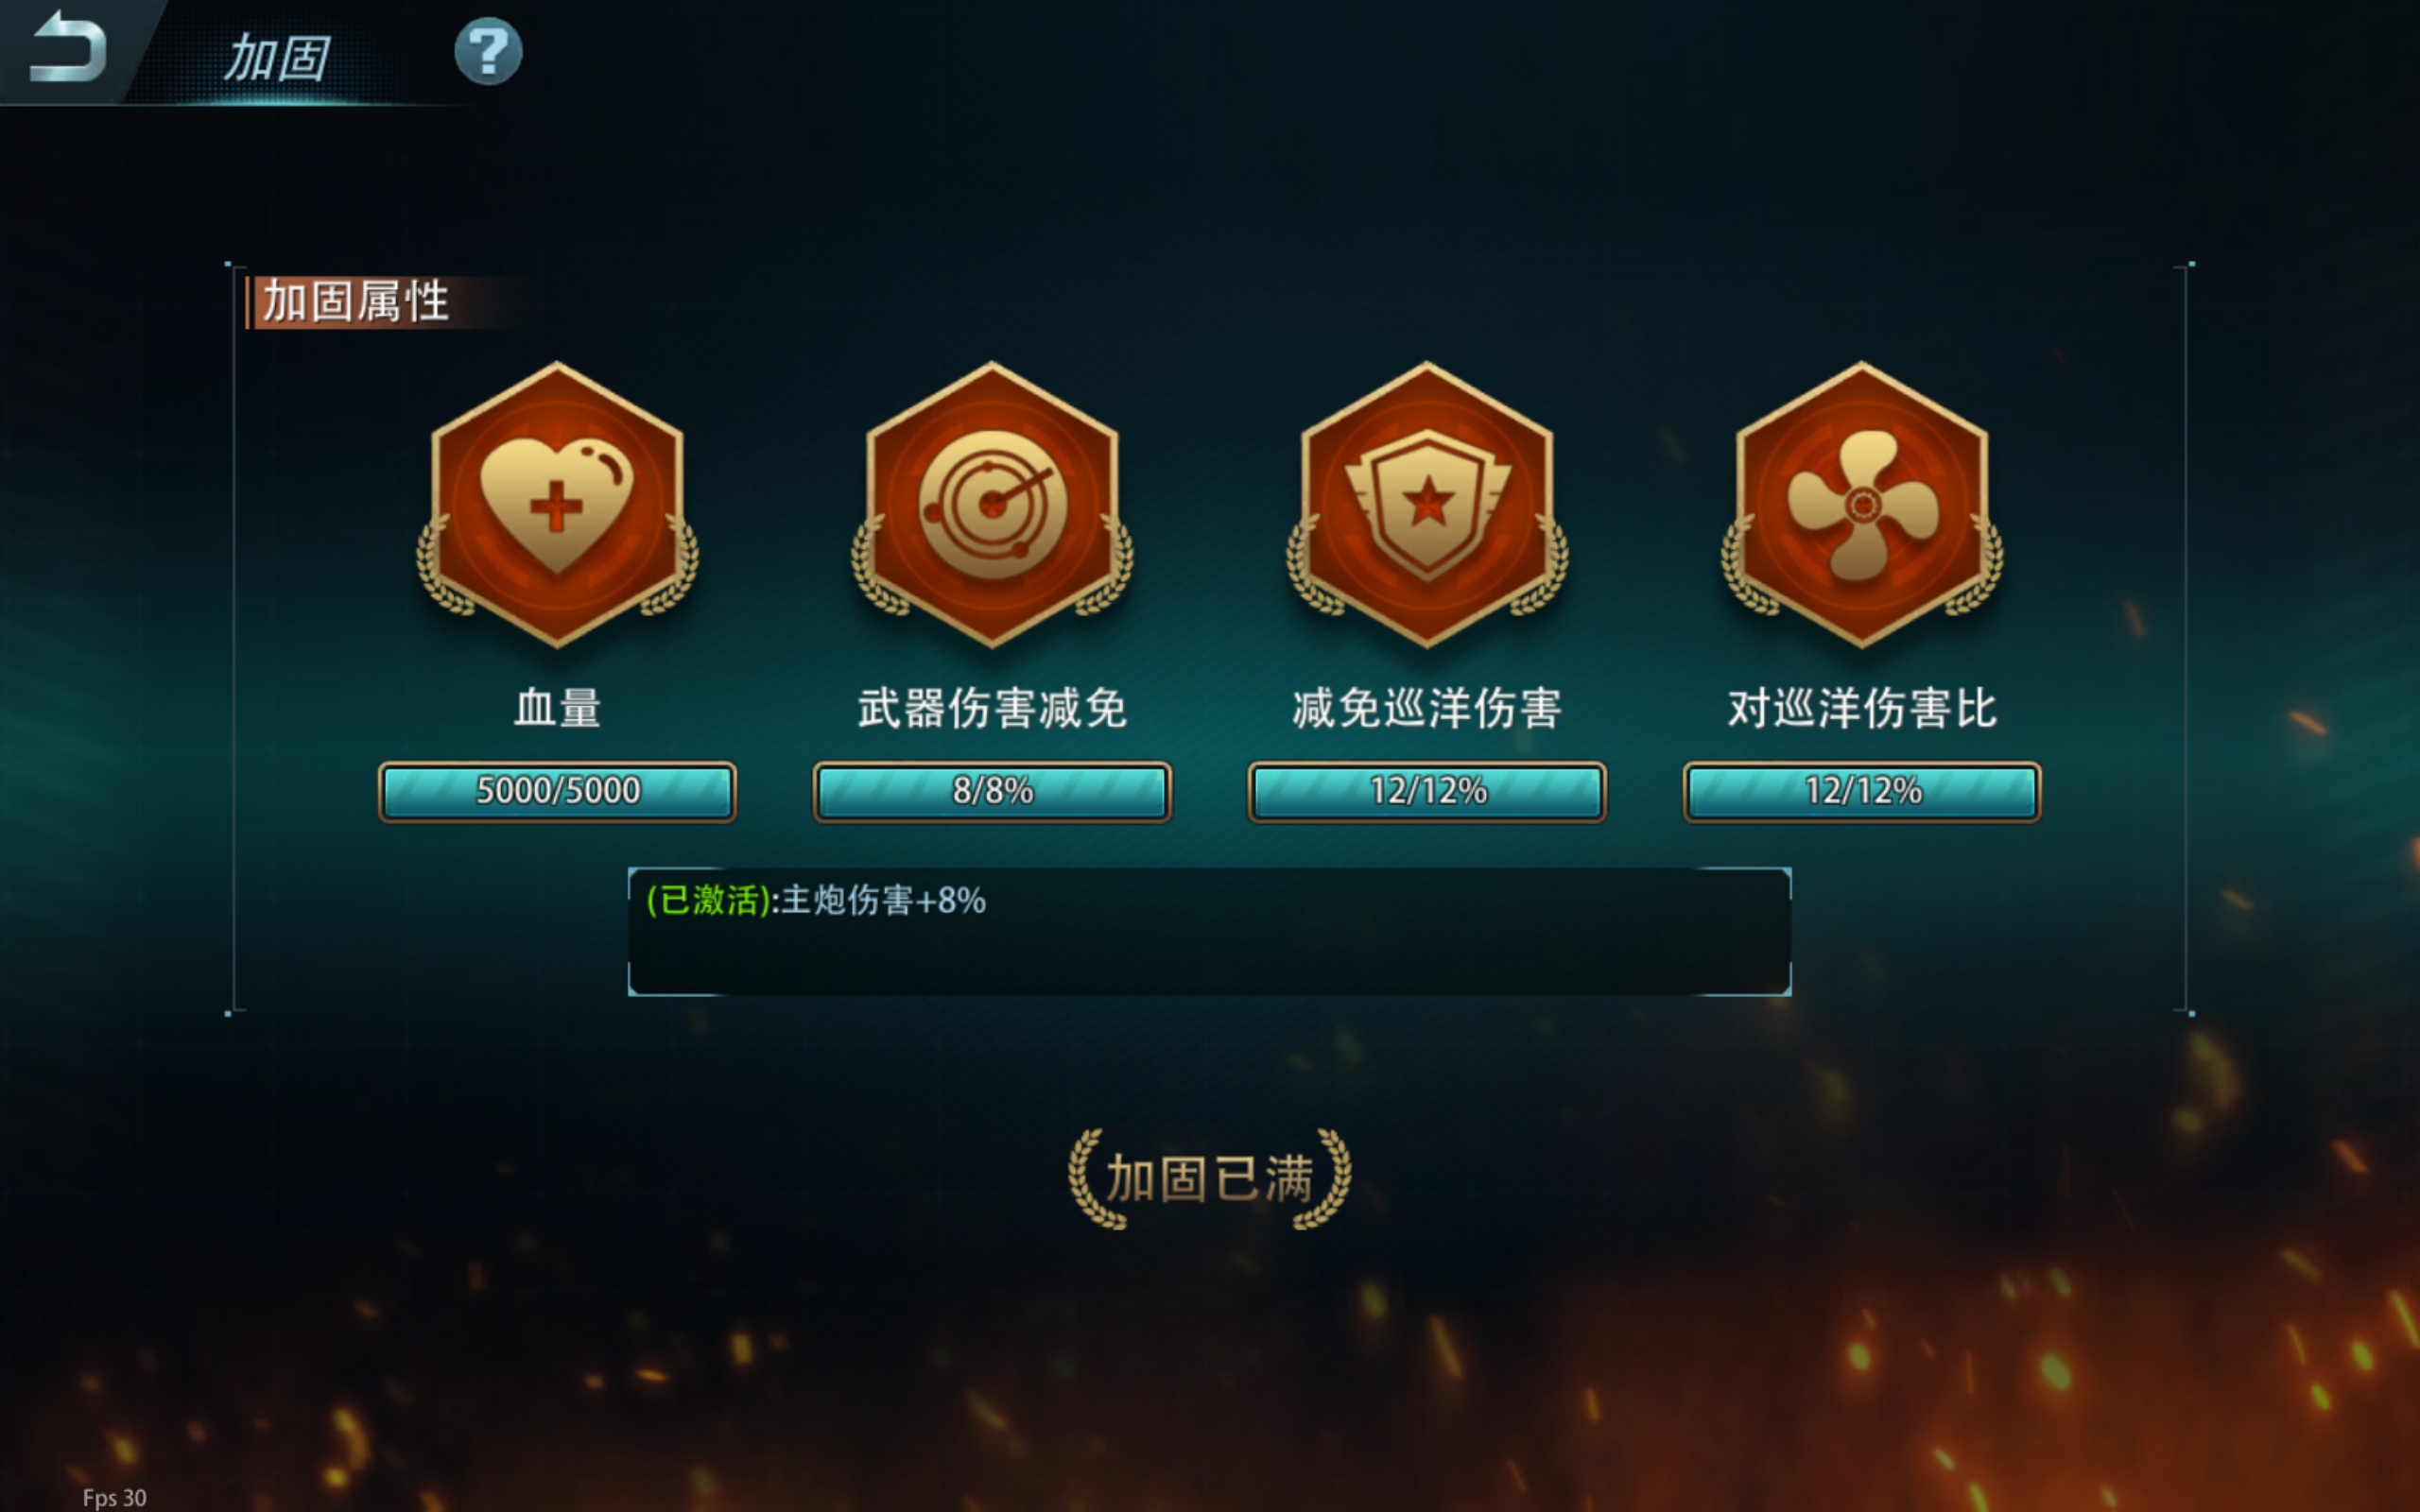Image resolution: width=2420 pixels, height=1512 pixels.
Task: Click the 加固 title tab
Action: coord(277,57)
